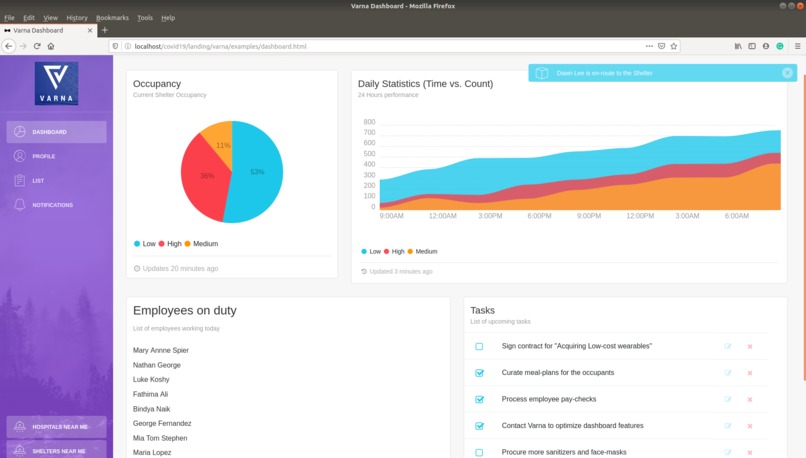Edit the Process employee pay-checks task
Viewport: 806px width, 458px height.
[728, 399]
